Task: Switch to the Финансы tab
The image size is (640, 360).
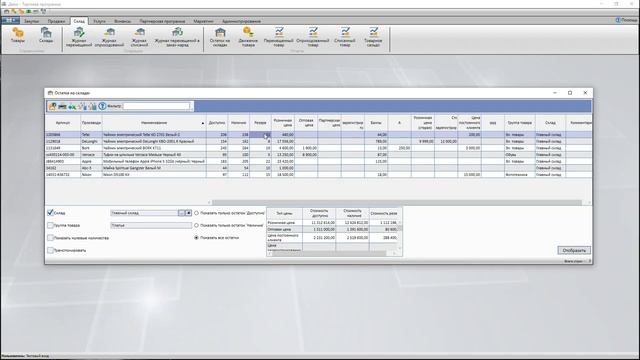Action: coord(122,21)
